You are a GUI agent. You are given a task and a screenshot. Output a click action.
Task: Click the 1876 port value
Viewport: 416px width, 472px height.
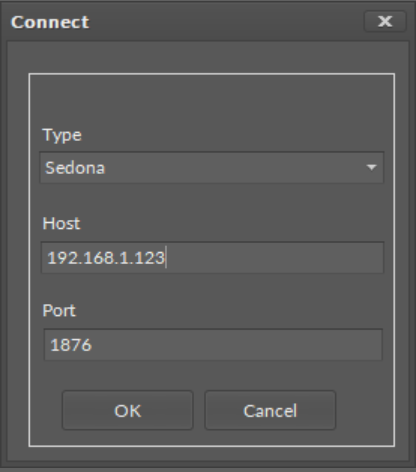point(71,345)
